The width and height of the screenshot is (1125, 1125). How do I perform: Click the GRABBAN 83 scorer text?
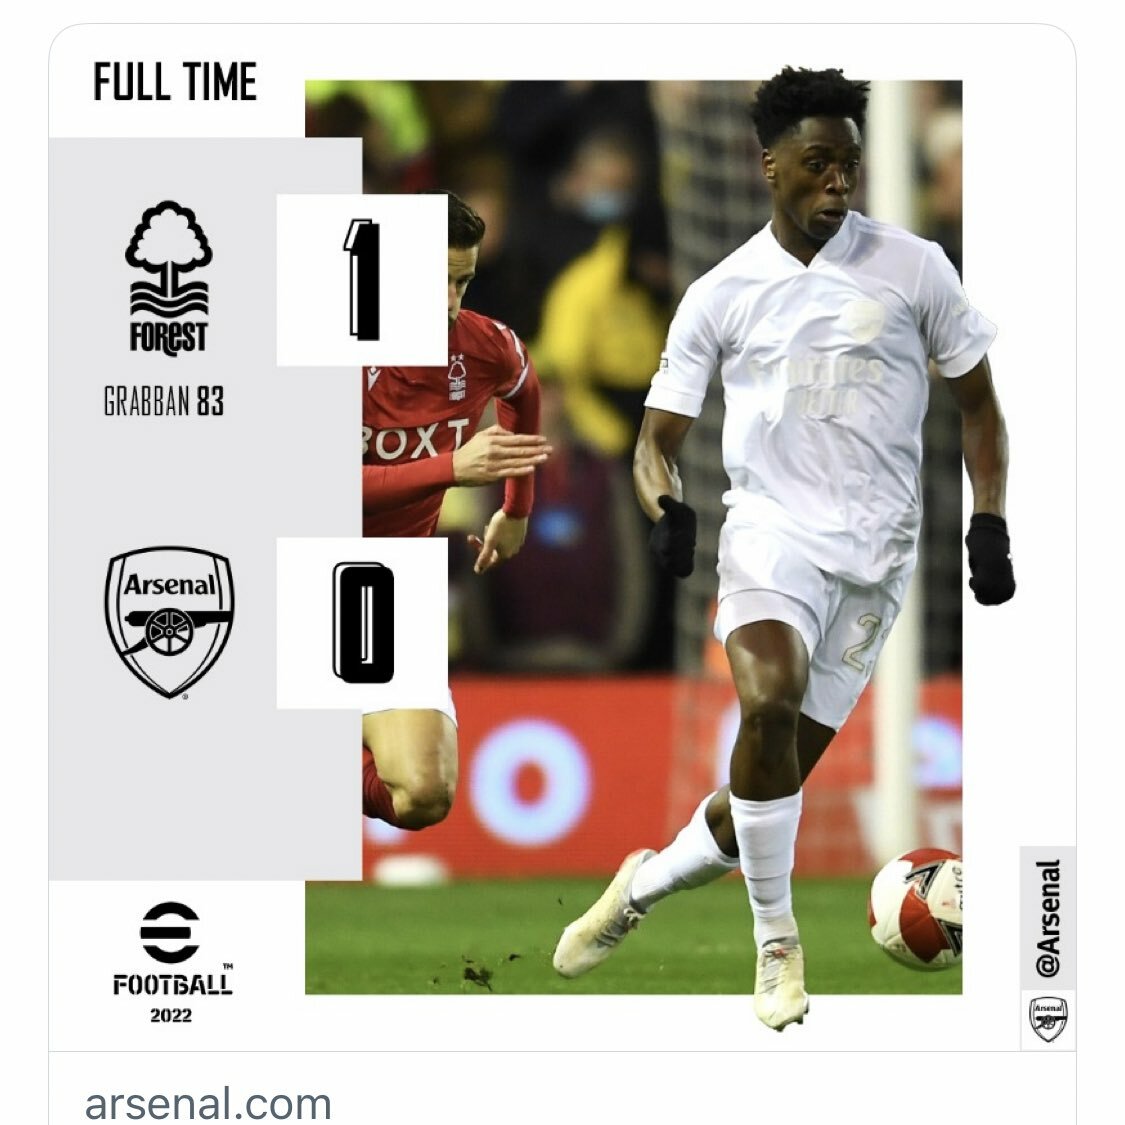pyautogui.click(x=164, y=401)
